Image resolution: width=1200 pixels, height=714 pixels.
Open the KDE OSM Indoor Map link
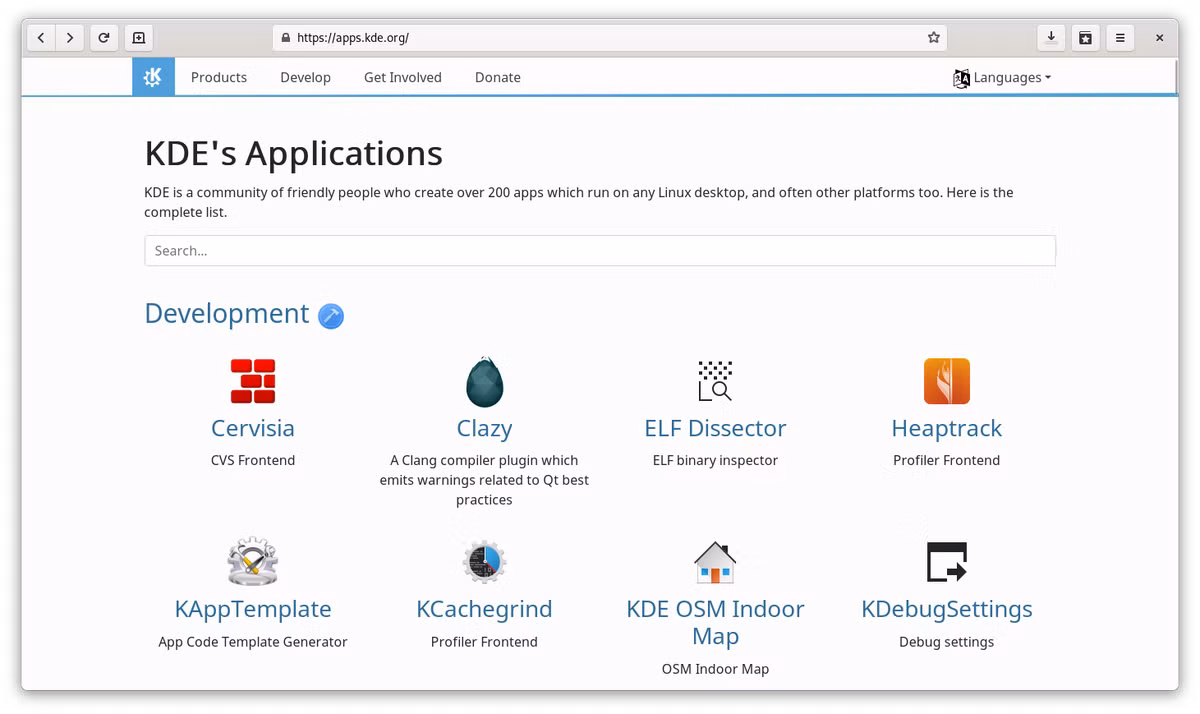pyautogui.click(x=715, y=622)
